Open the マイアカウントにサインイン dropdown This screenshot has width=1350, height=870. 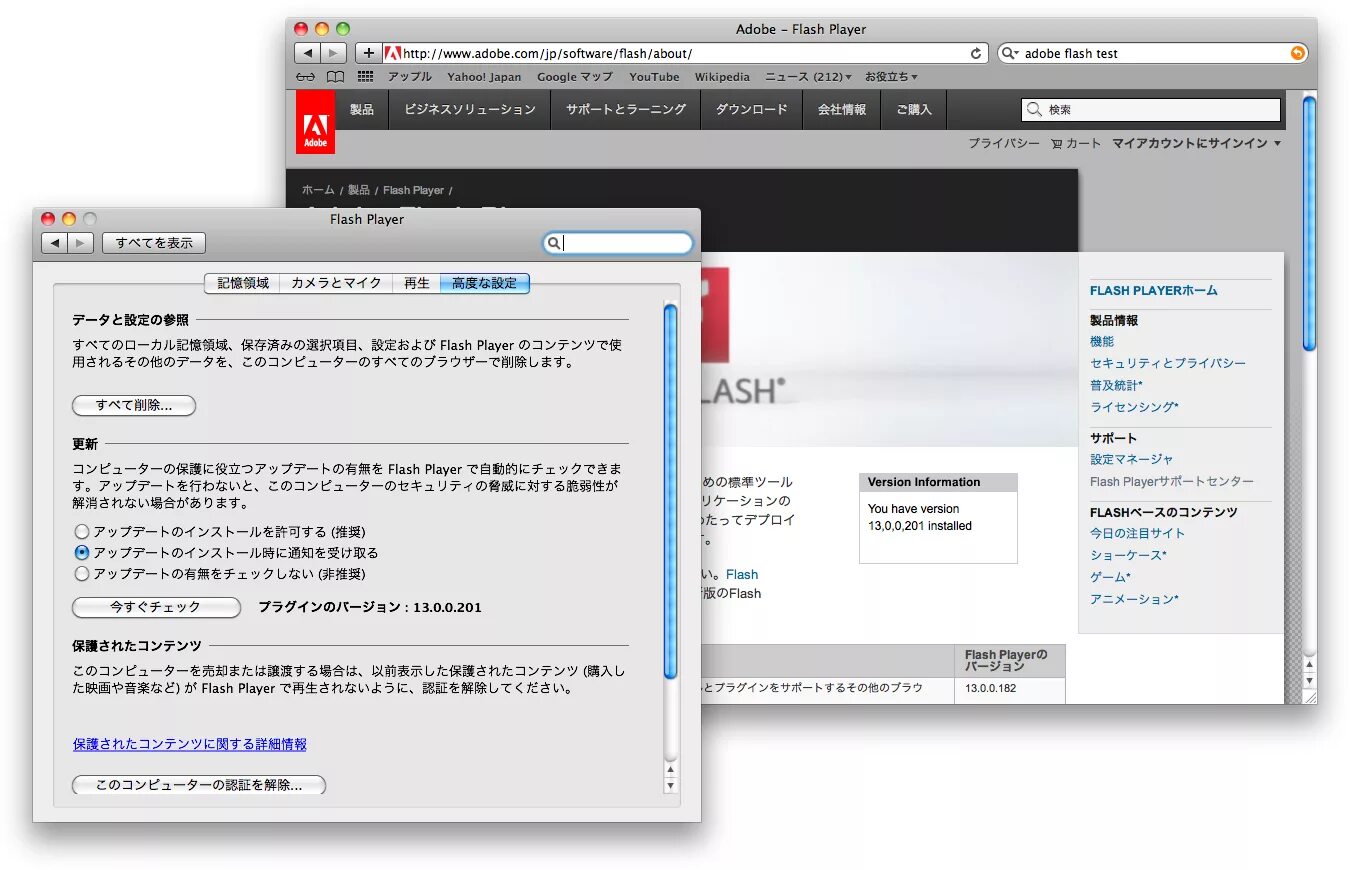1196,144
